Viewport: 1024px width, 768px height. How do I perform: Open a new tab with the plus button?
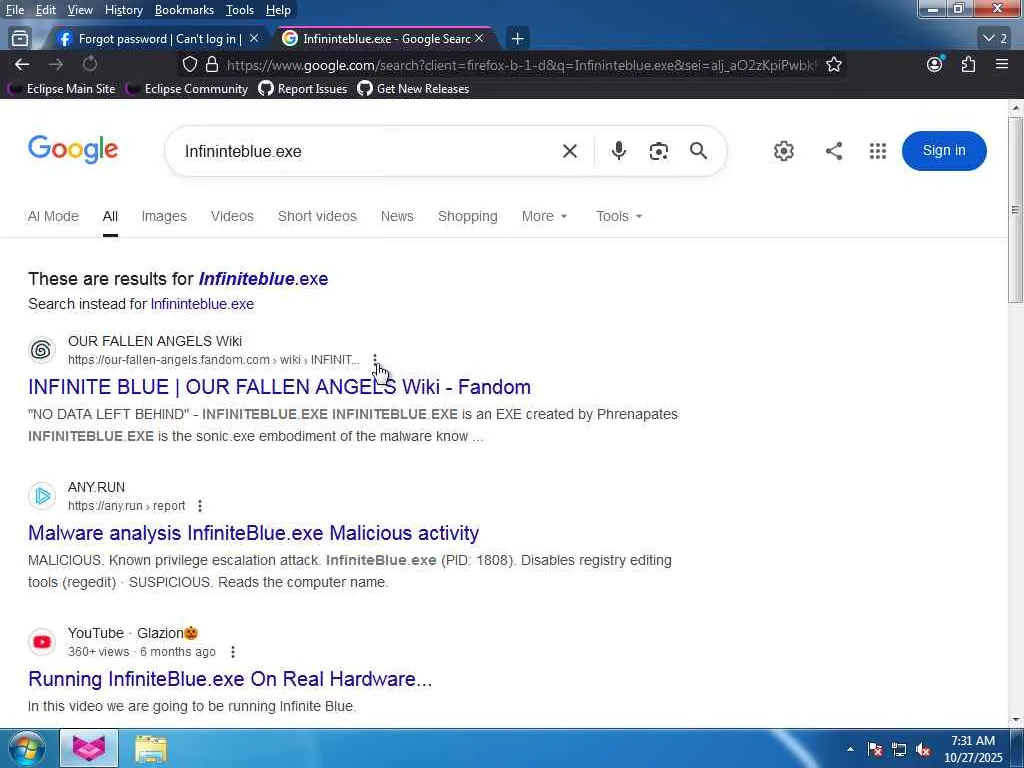[517, 39]
